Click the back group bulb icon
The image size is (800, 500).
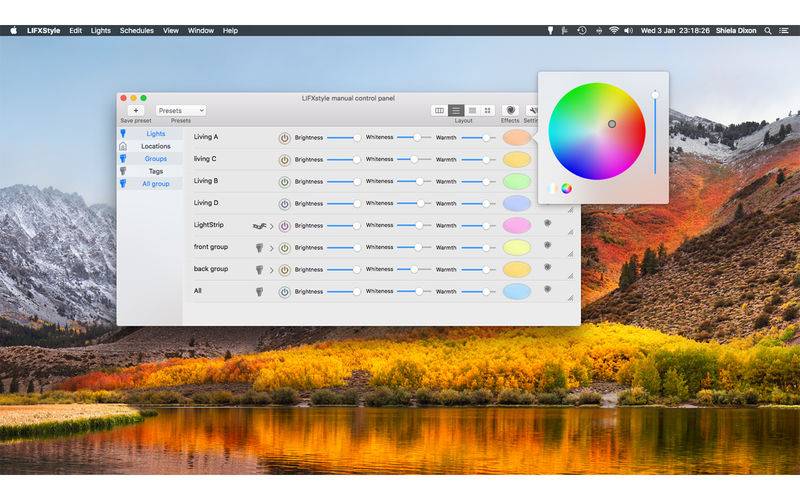(259, 269)
